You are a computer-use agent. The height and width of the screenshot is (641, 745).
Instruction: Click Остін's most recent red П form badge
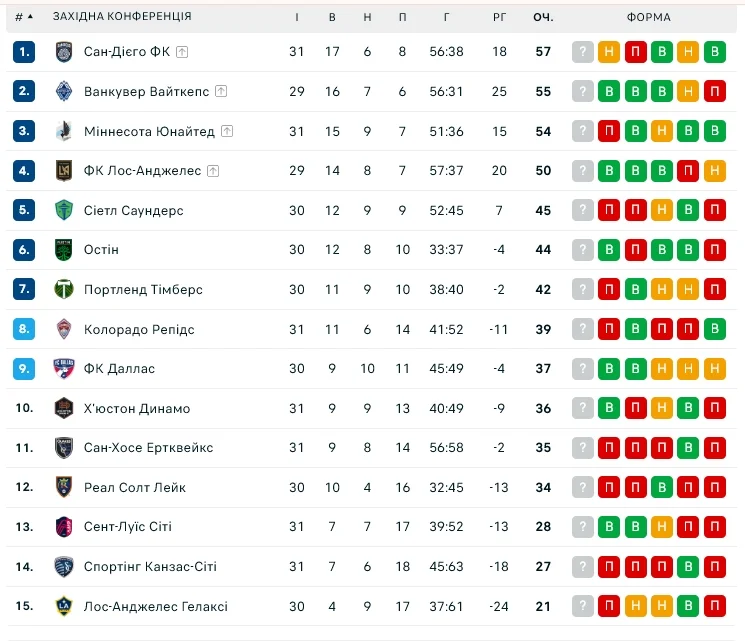(714, 250)
